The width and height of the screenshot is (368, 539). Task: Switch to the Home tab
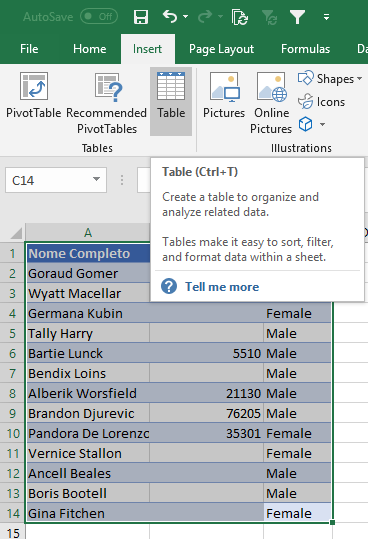90,49
